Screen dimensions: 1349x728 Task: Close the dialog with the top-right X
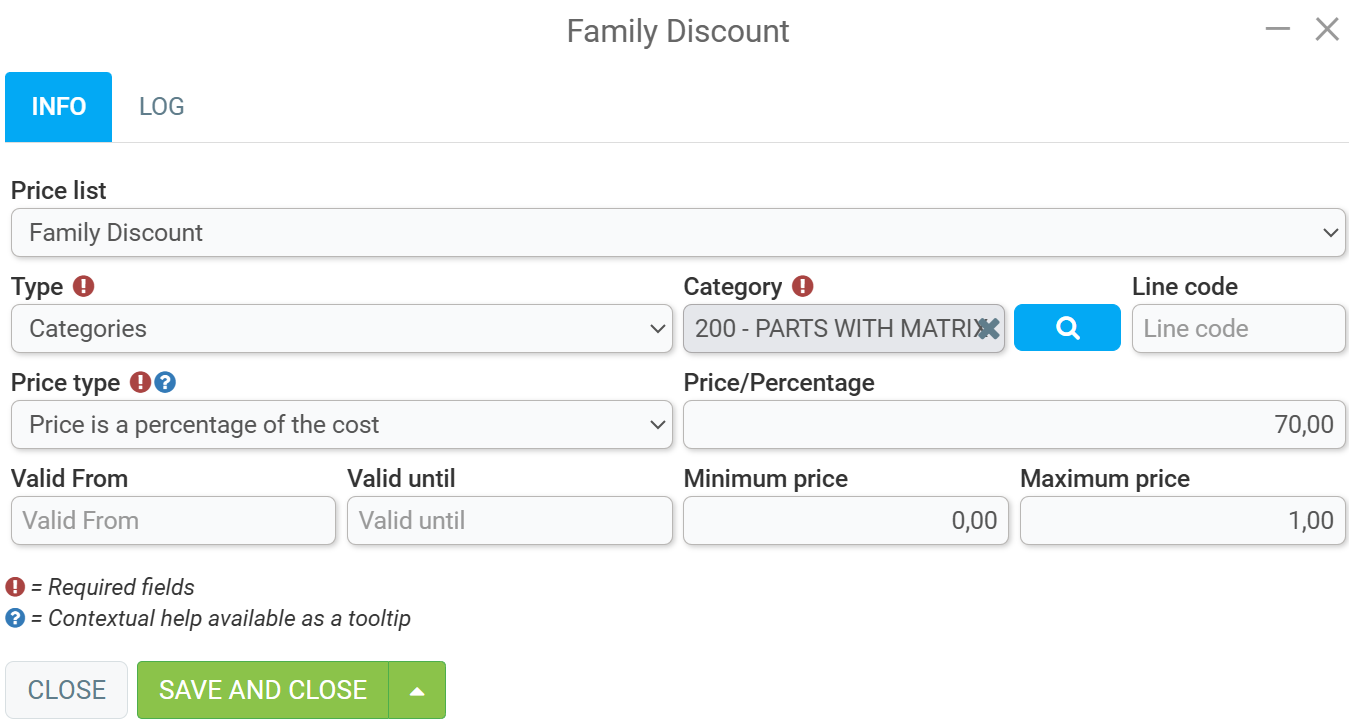click(x=1327, y=29)
